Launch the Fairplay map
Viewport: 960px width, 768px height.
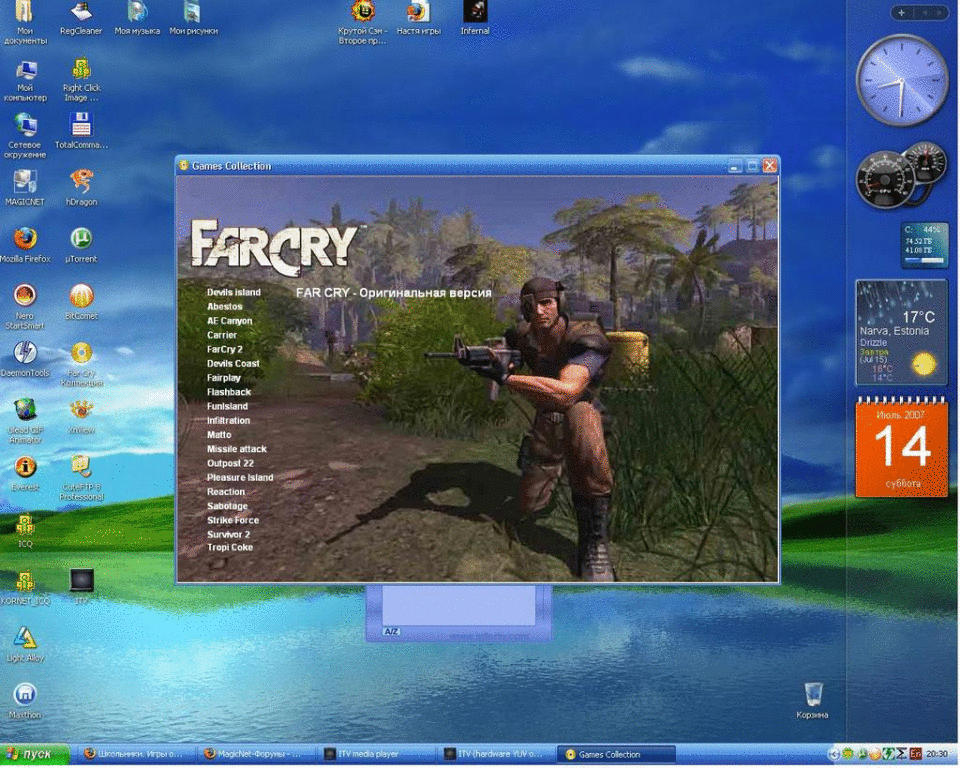pyautogui.click(x=223, y=378)
